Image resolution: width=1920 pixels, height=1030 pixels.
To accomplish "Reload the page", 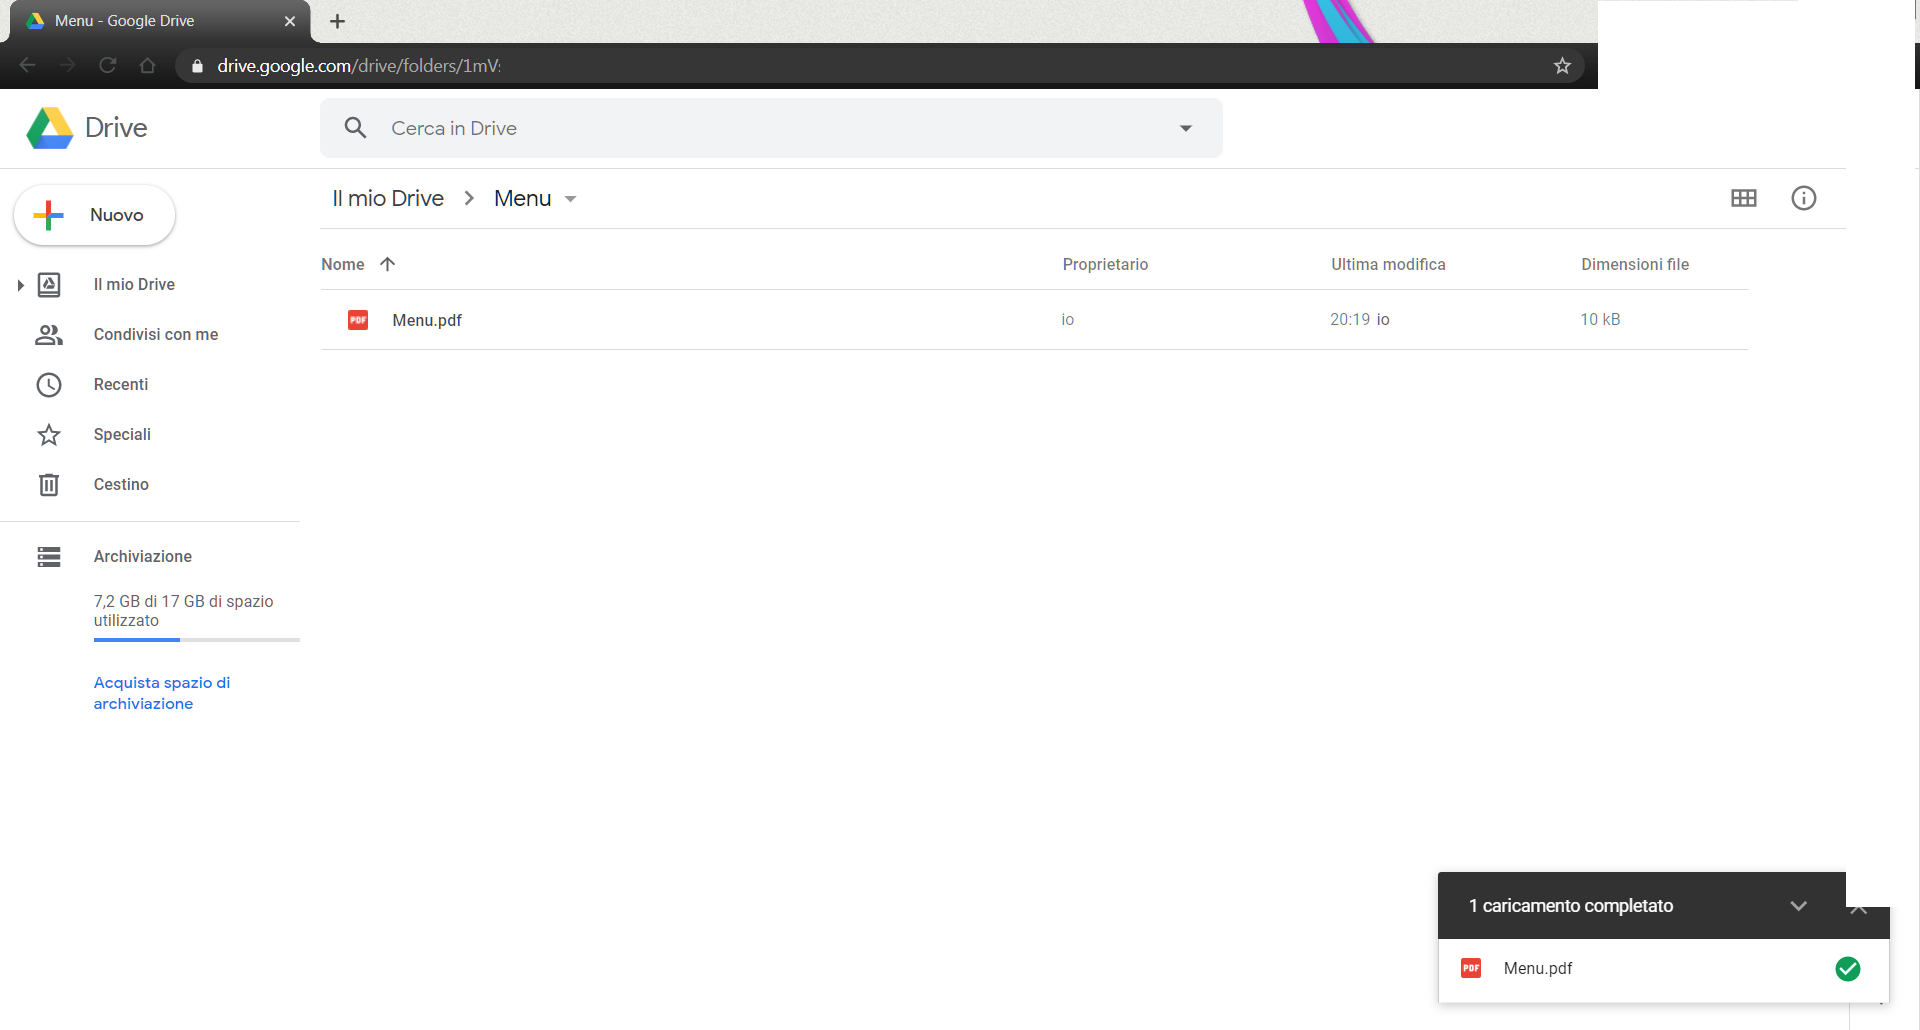I will [108, 66].
